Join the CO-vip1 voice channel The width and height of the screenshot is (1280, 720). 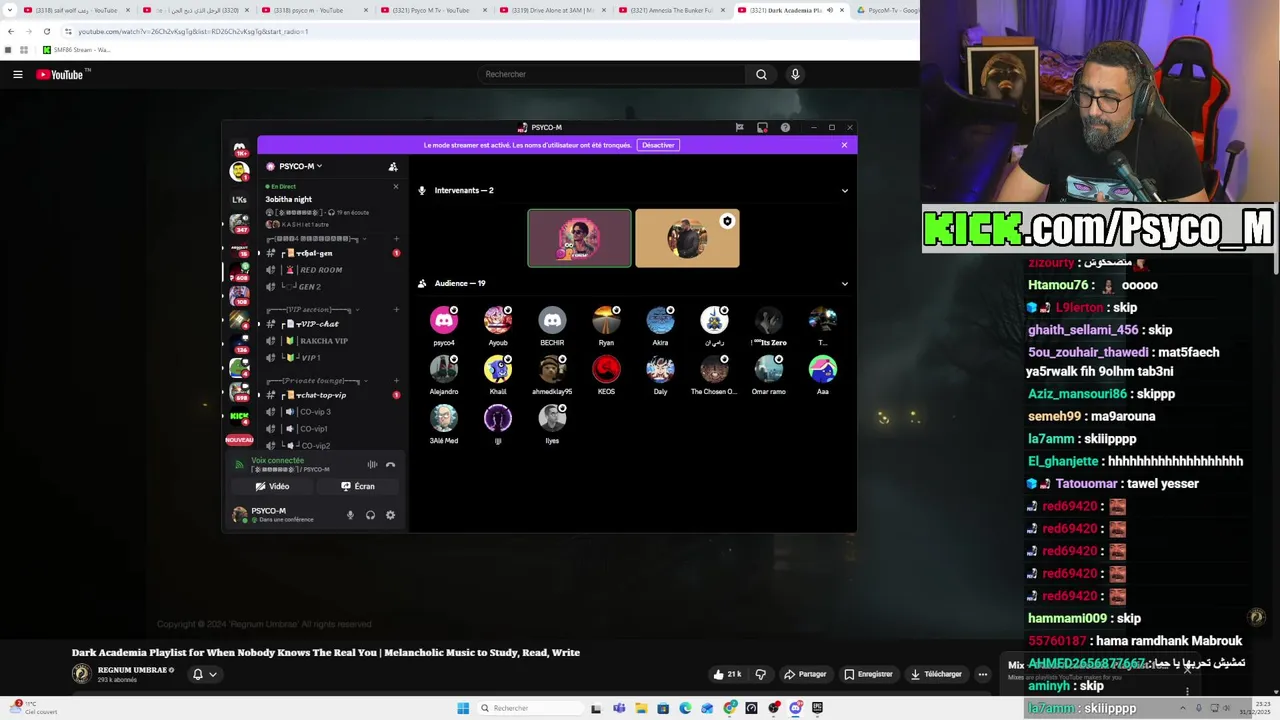[x=332, y=429]
